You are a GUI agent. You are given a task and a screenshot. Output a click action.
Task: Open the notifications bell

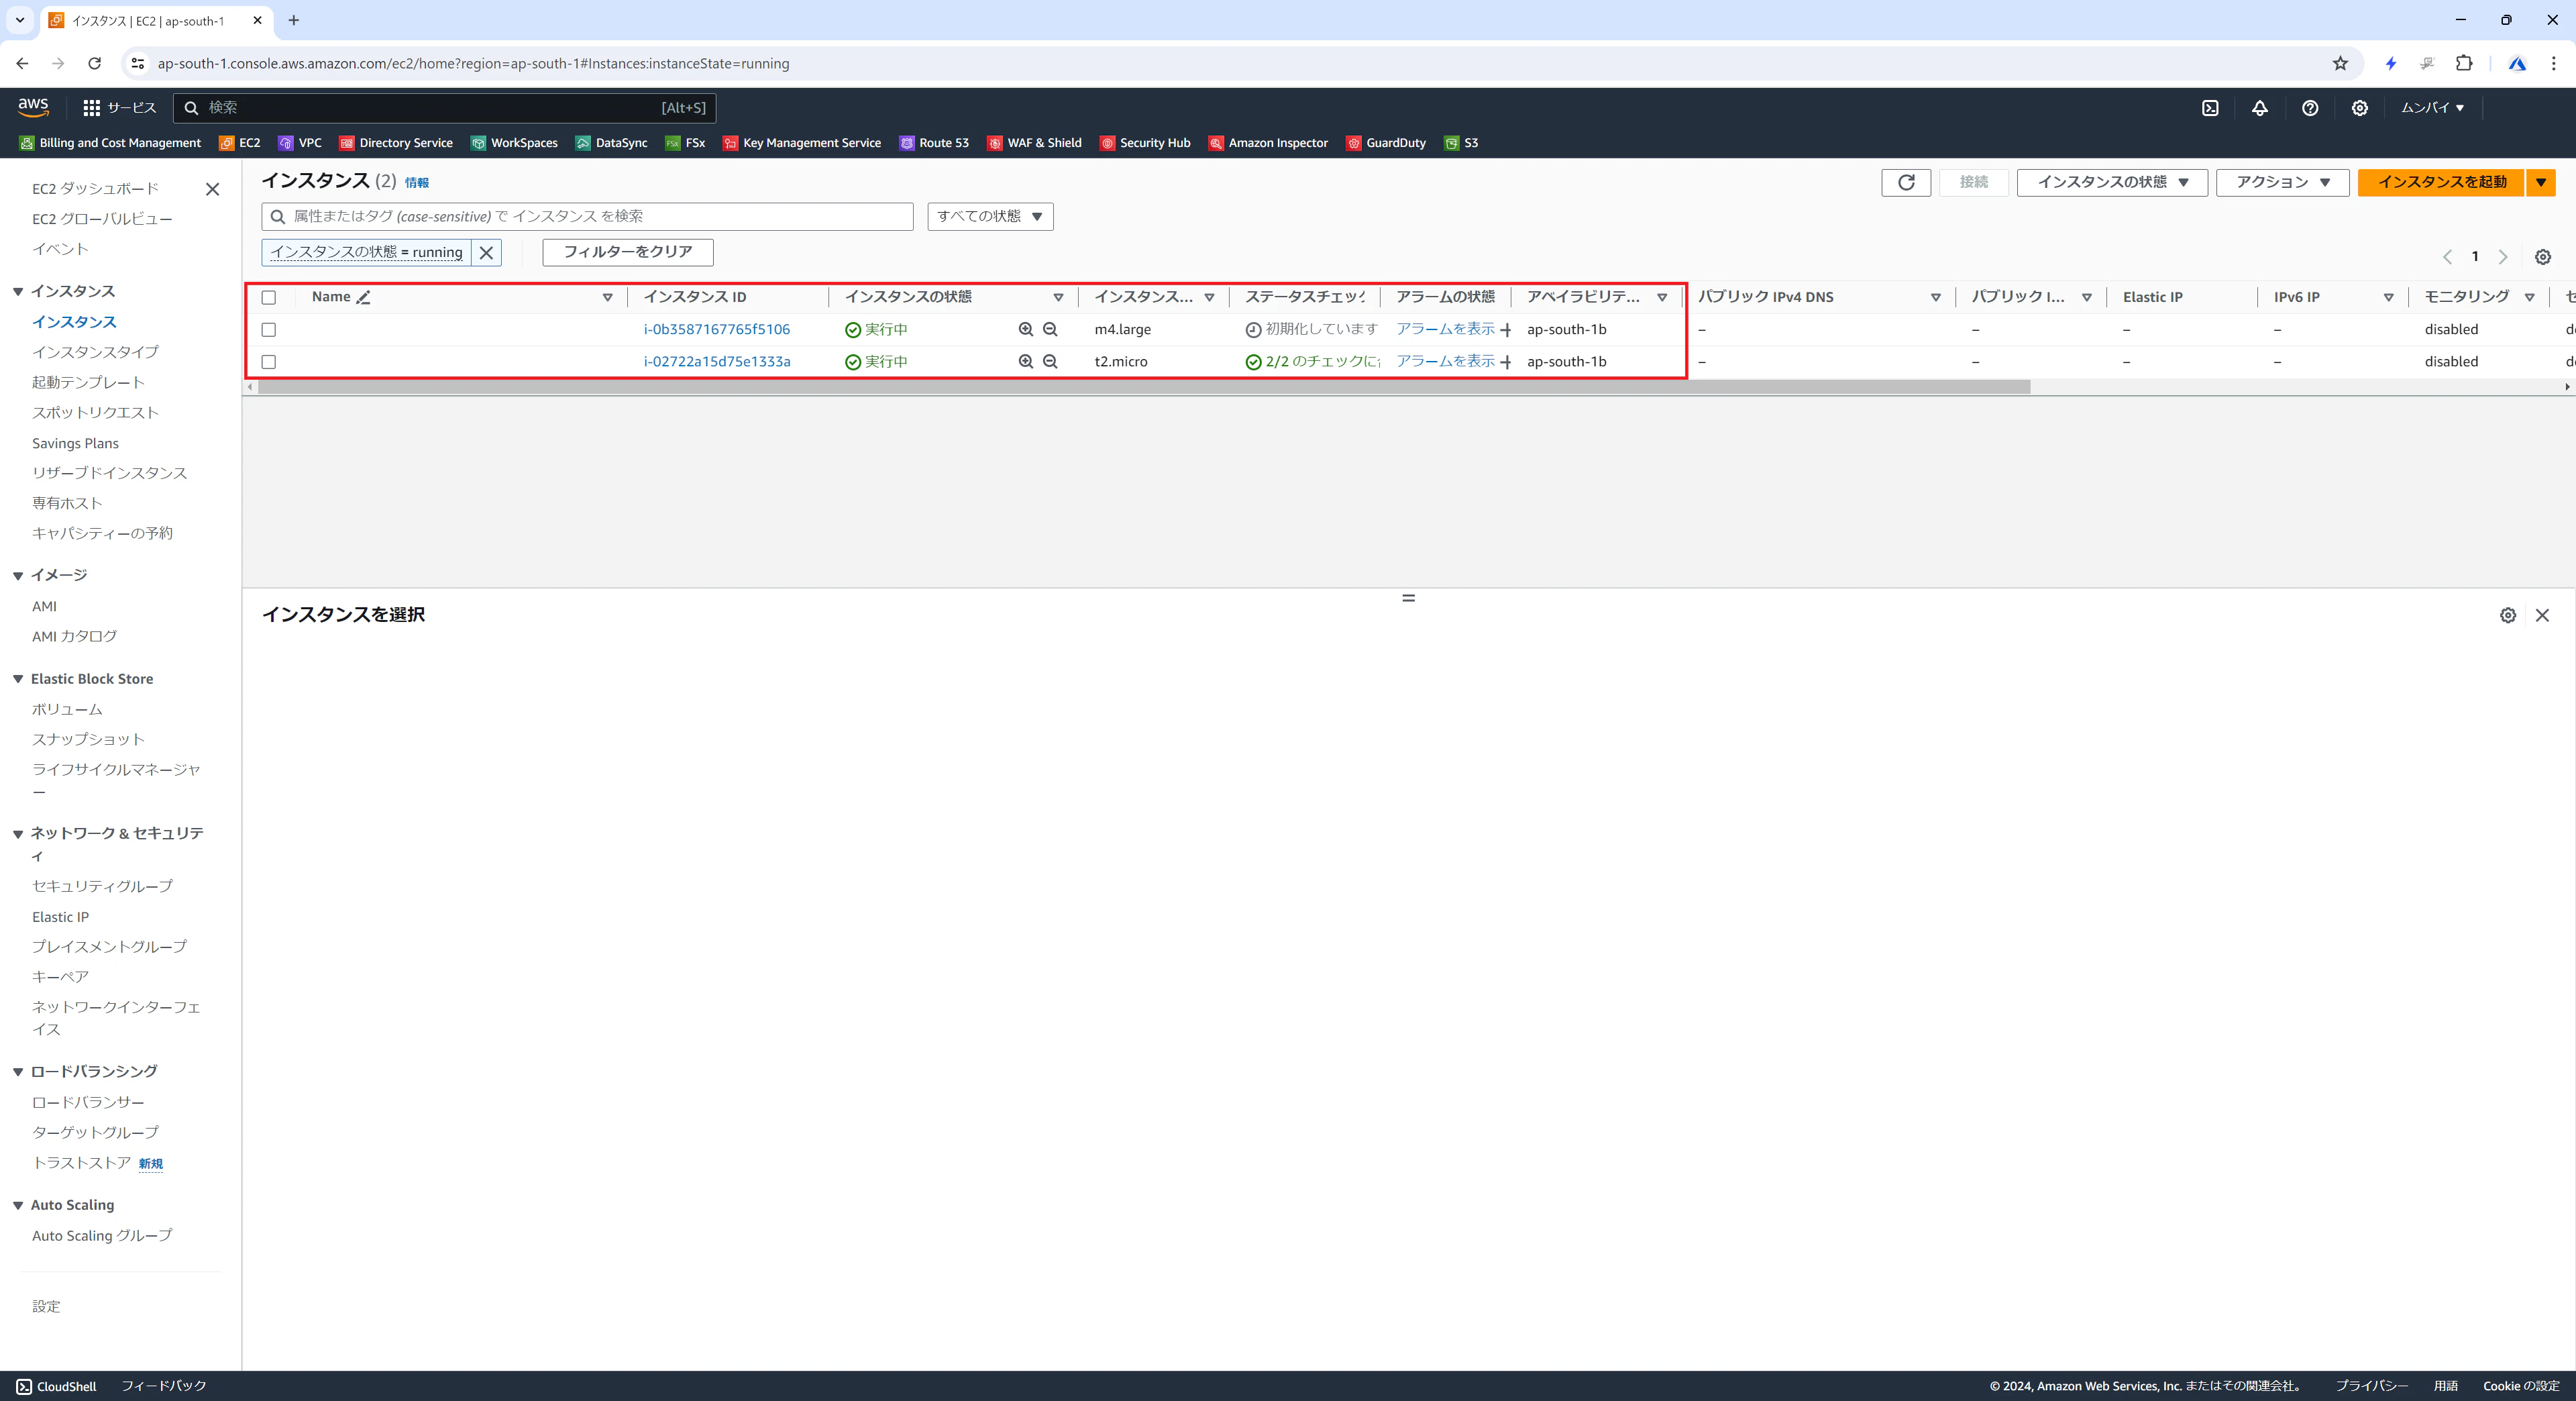click(x=2260, y=108)
